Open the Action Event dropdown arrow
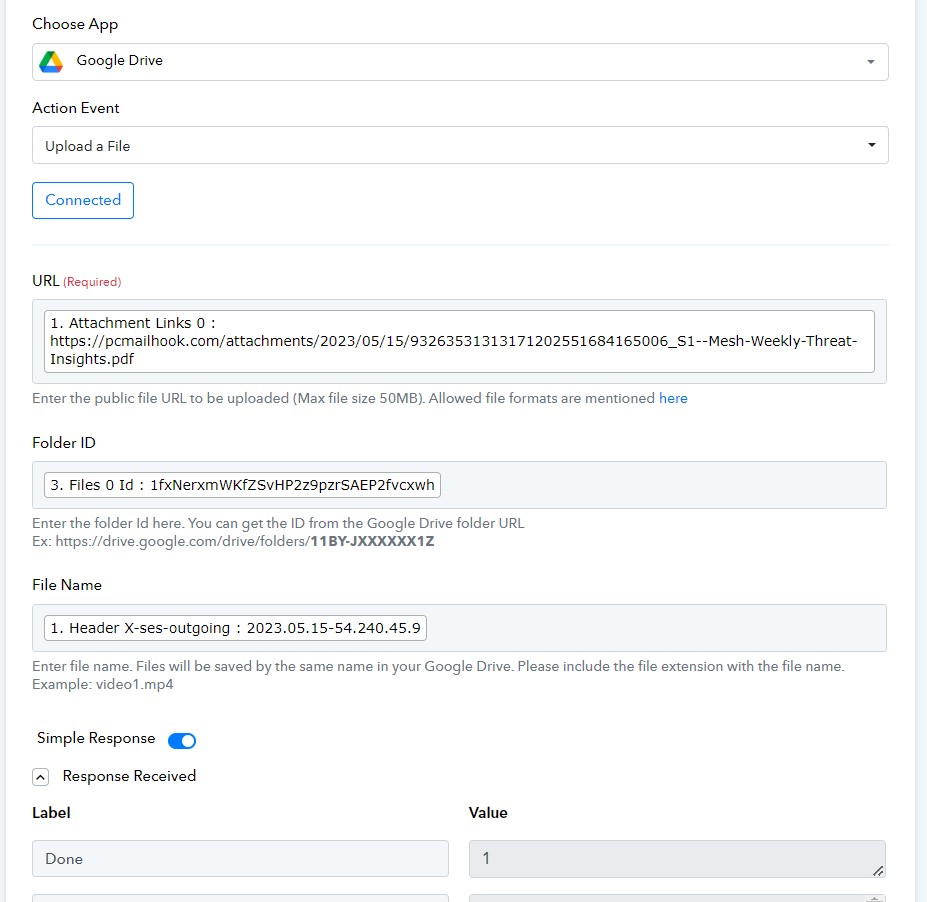 pyautogui.click(x=871, y=145)
